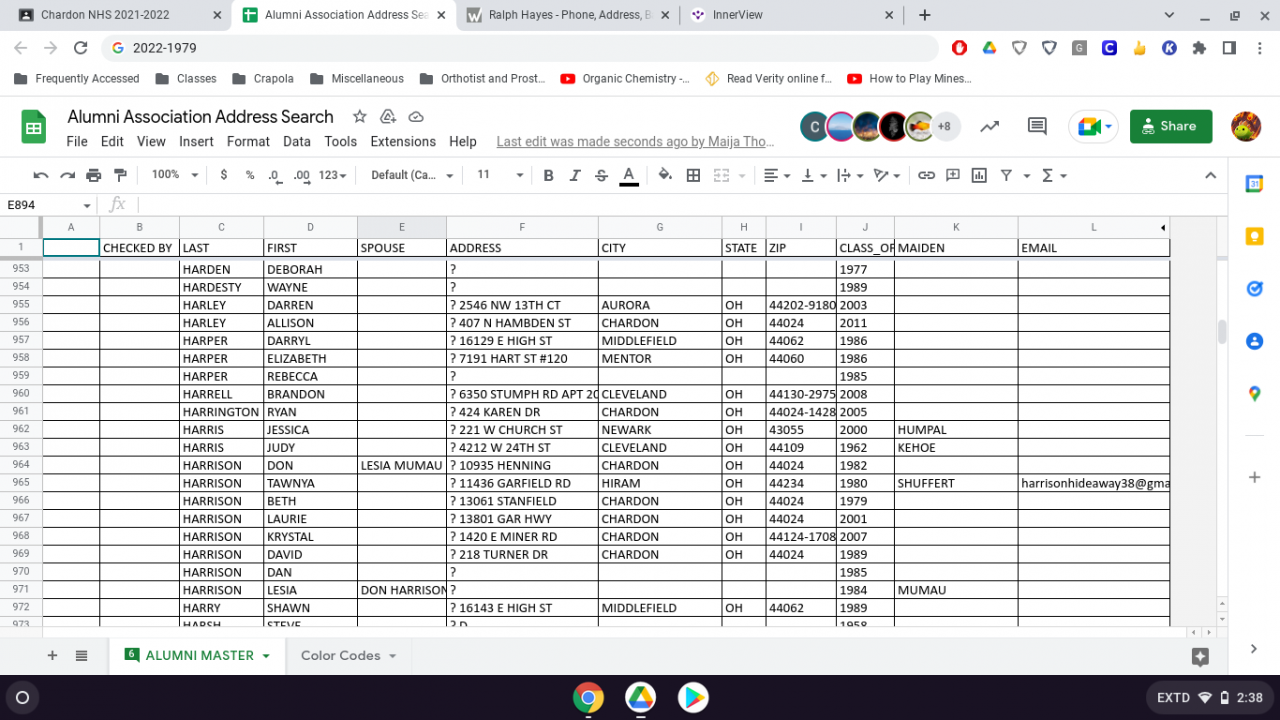
Task: Move document with the folder icon
Action: (388, 117)
